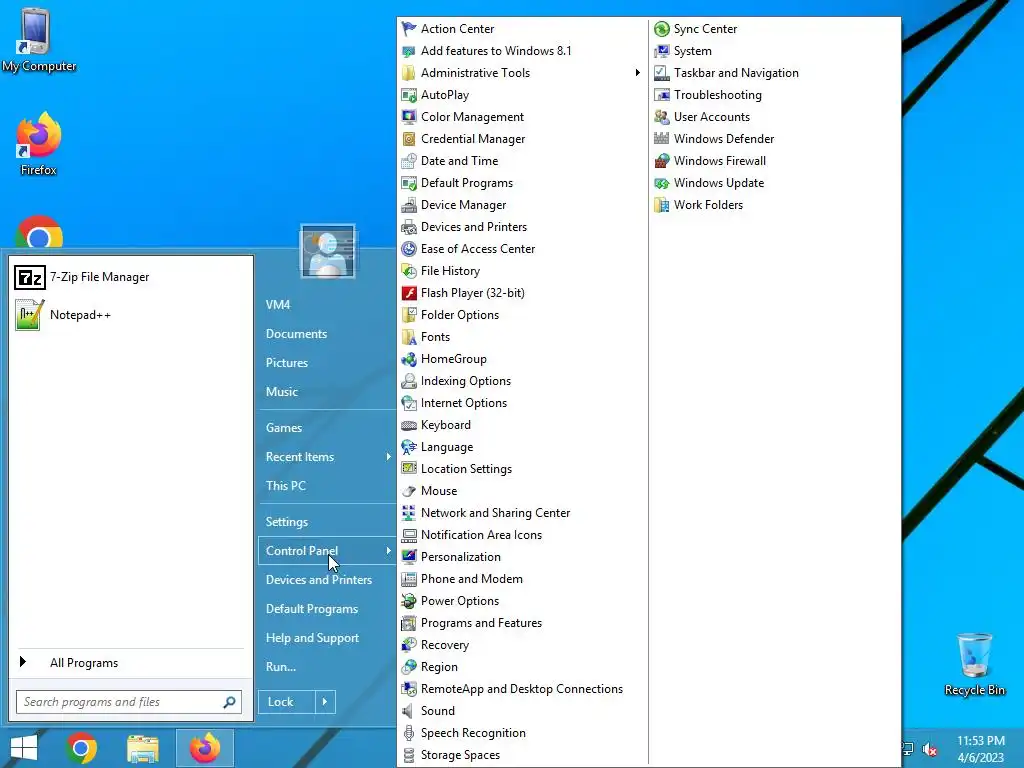
Task: Click the Power Options icon
Action: pyautogui.click(x=409, y=601)
